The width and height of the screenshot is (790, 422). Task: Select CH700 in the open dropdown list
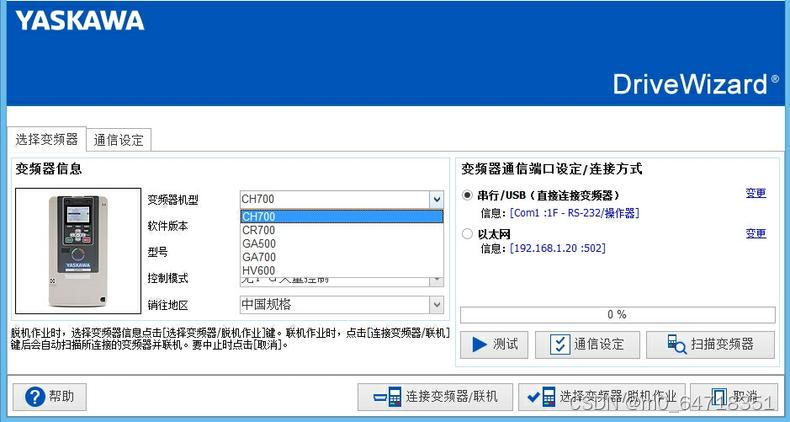click(342, 217)
